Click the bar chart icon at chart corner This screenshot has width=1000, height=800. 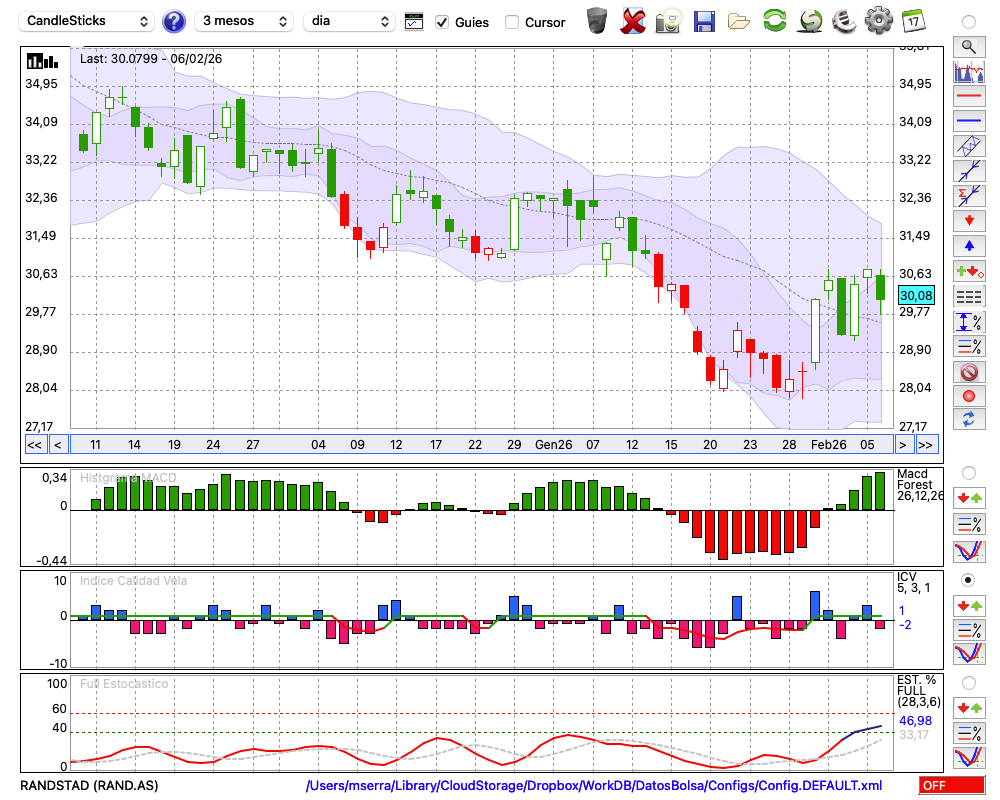tap(42, 61)
